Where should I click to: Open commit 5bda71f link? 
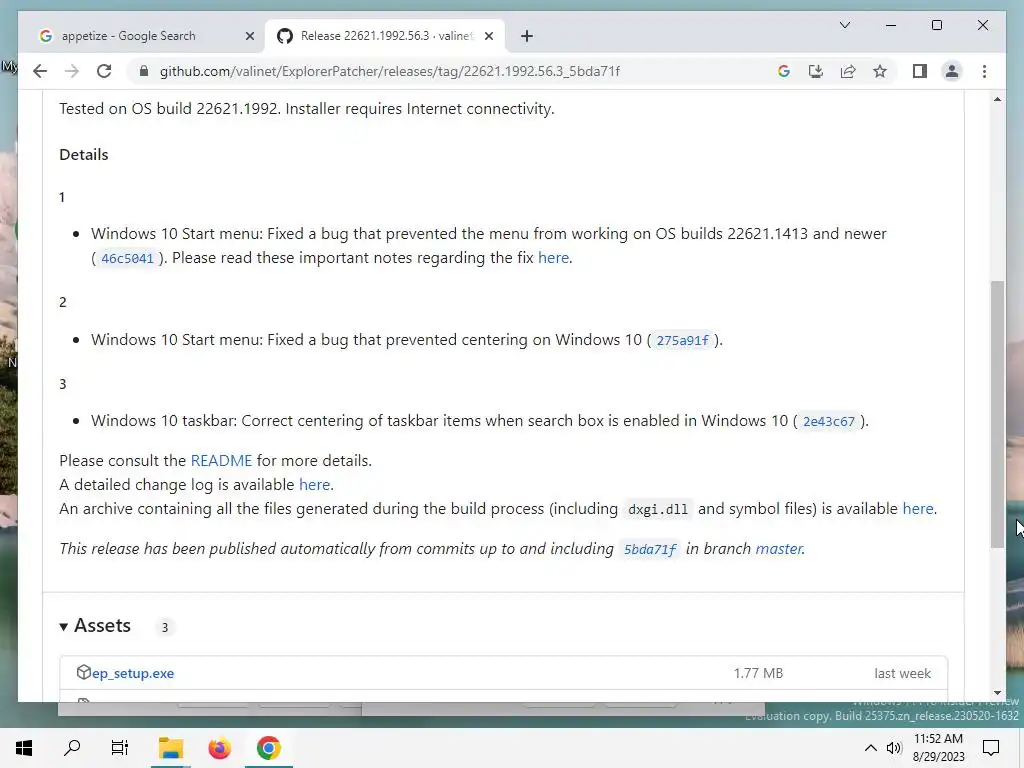coord(650,549)
